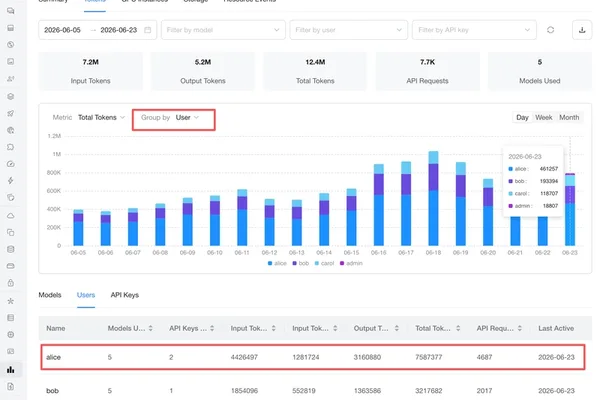The width and height of the screenshot is (600, 400).
Task: Open the chat bubbles sidebar icon
Action: (x=11, y=11)
